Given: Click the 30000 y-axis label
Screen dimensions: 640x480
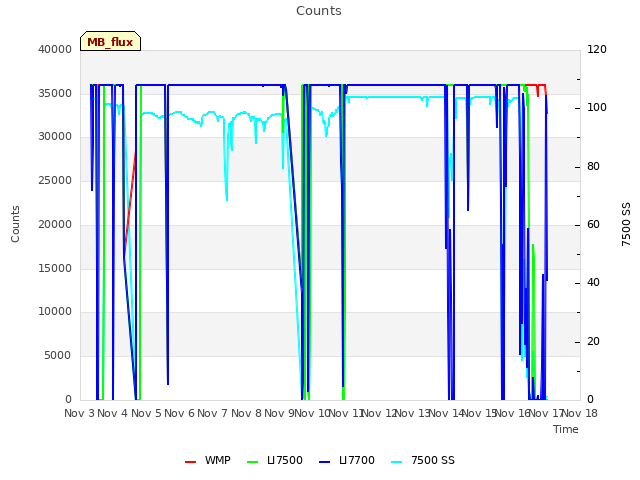Looking at the screenshot, I should 55,136.
